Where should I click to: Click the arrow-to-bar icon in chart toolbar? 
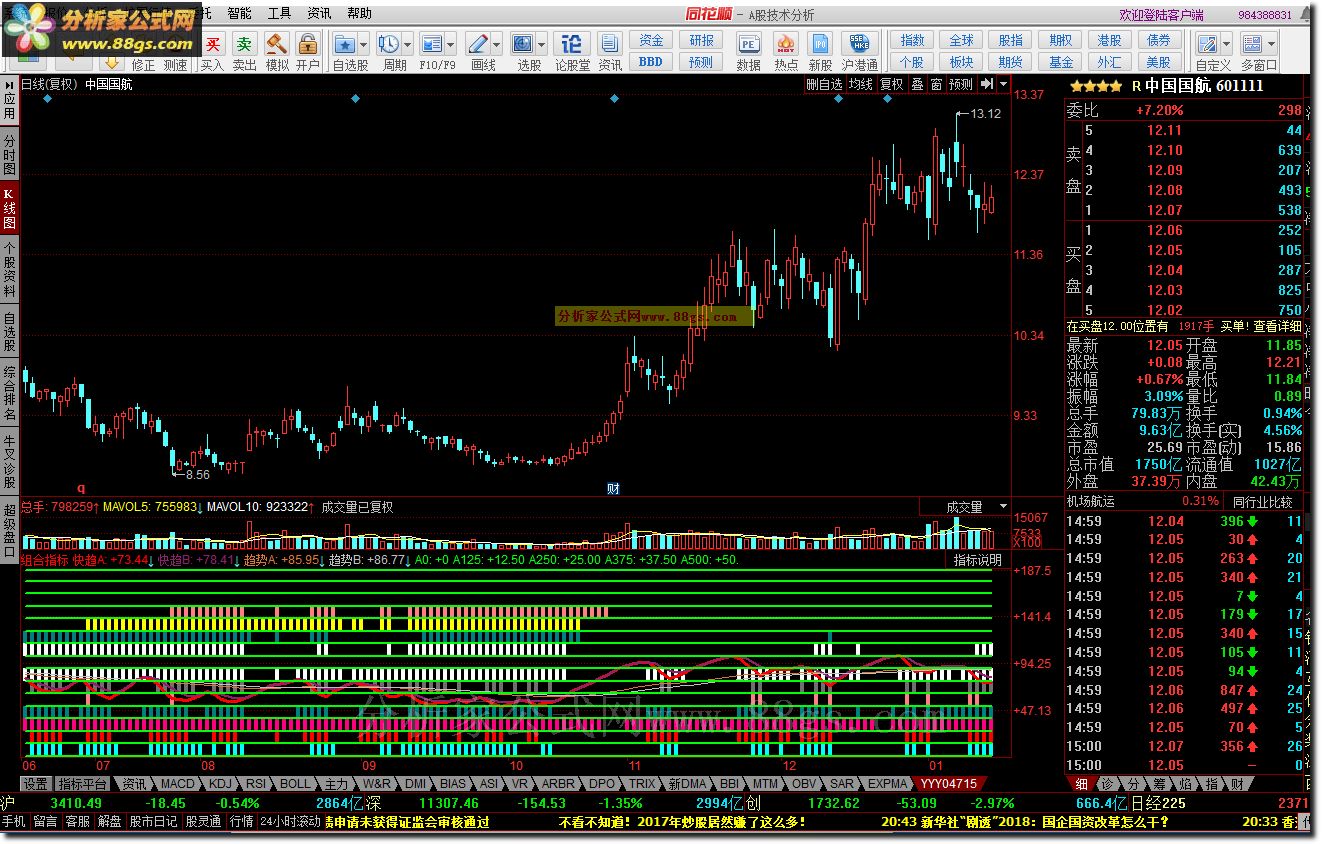pyautogui.click(x=987, y=84)
